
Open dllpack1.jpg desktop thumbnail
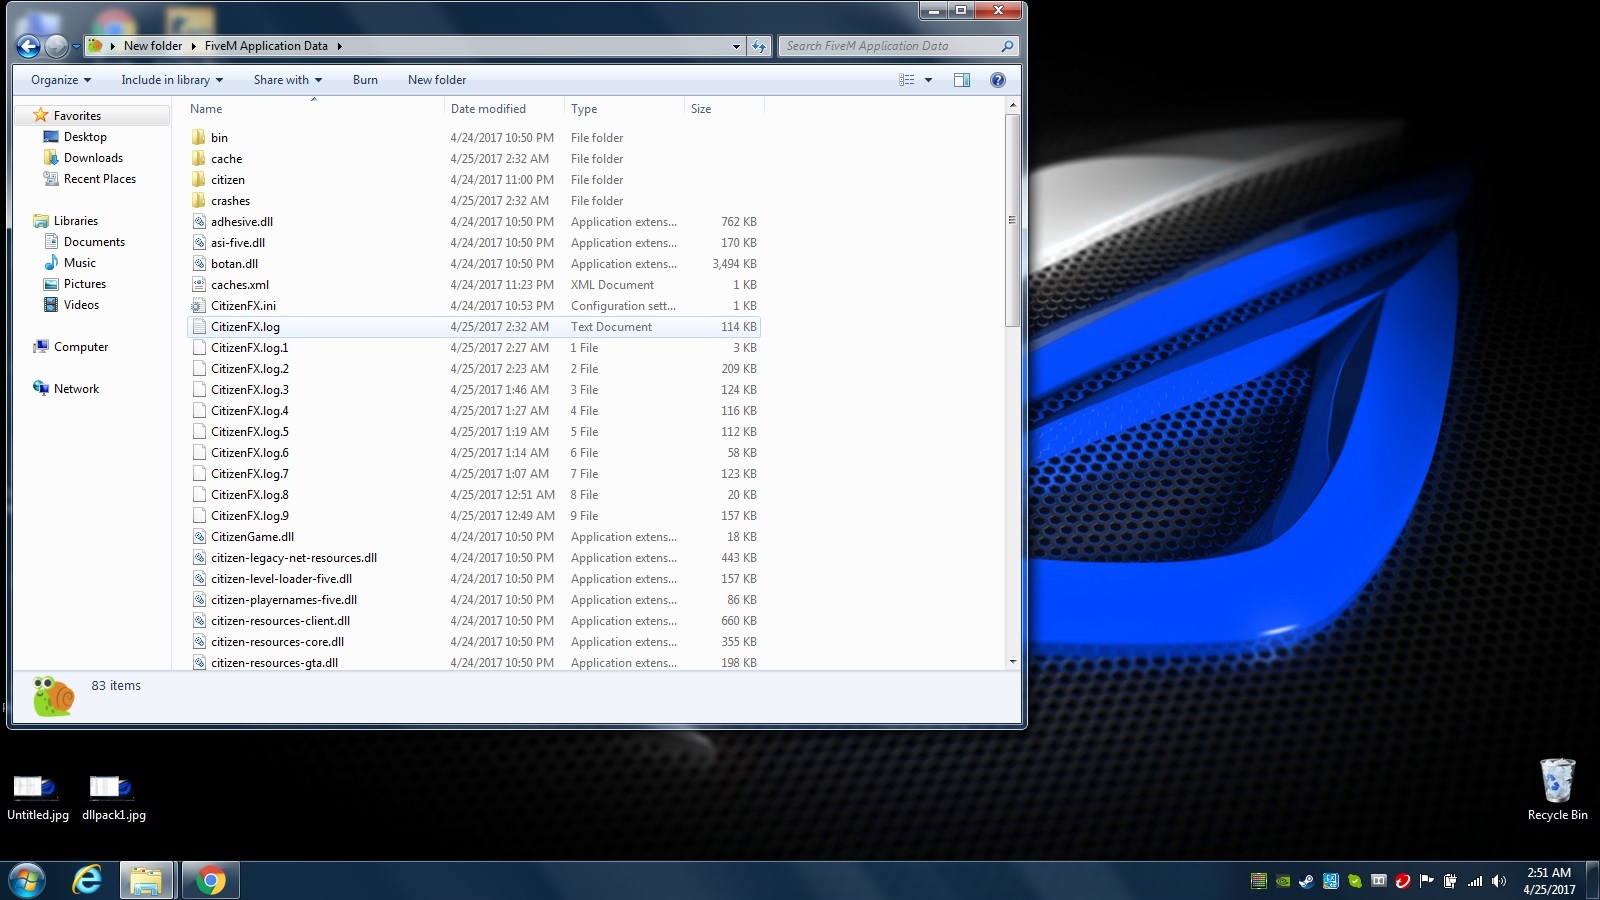point(112,788)
